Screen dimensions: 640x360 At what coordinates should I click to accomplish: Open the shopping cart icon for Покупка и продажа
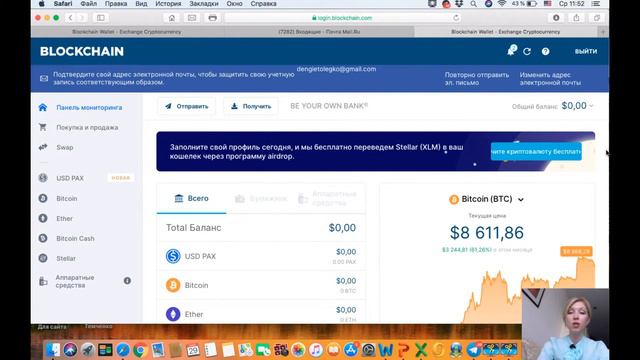click(42, 127)
